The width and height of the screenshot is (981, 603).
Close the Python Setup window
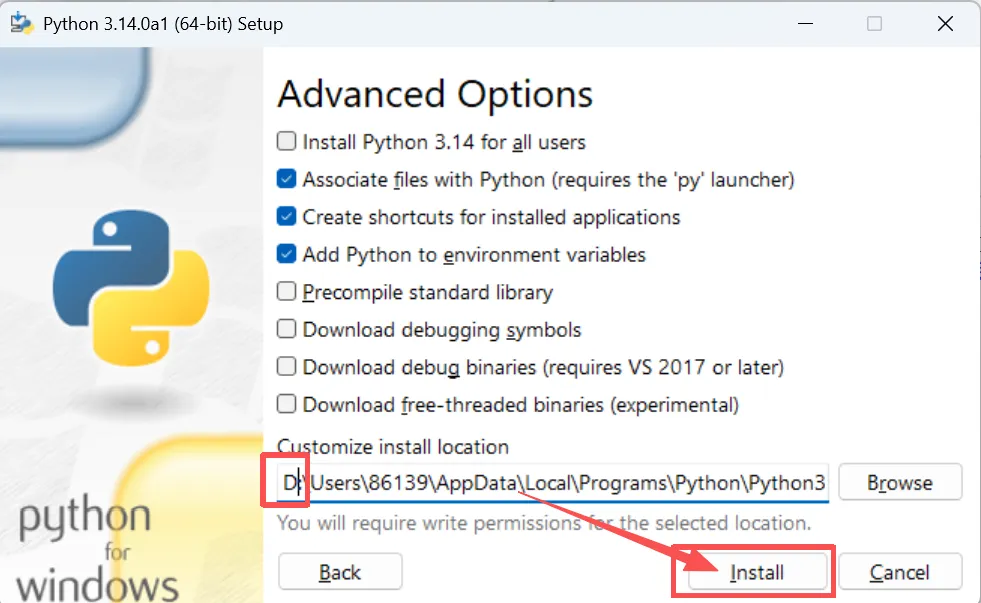pyautogui.click(x=945, y=24)
